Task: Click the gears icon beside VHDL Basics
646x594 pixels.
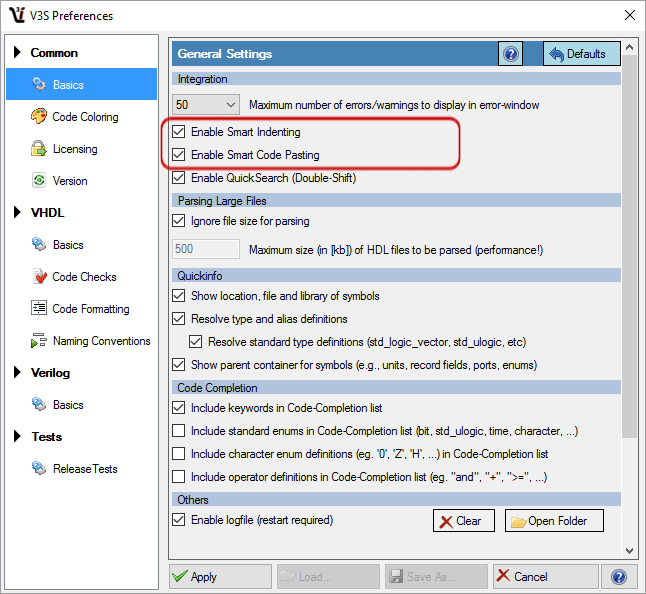Action: 39,244
